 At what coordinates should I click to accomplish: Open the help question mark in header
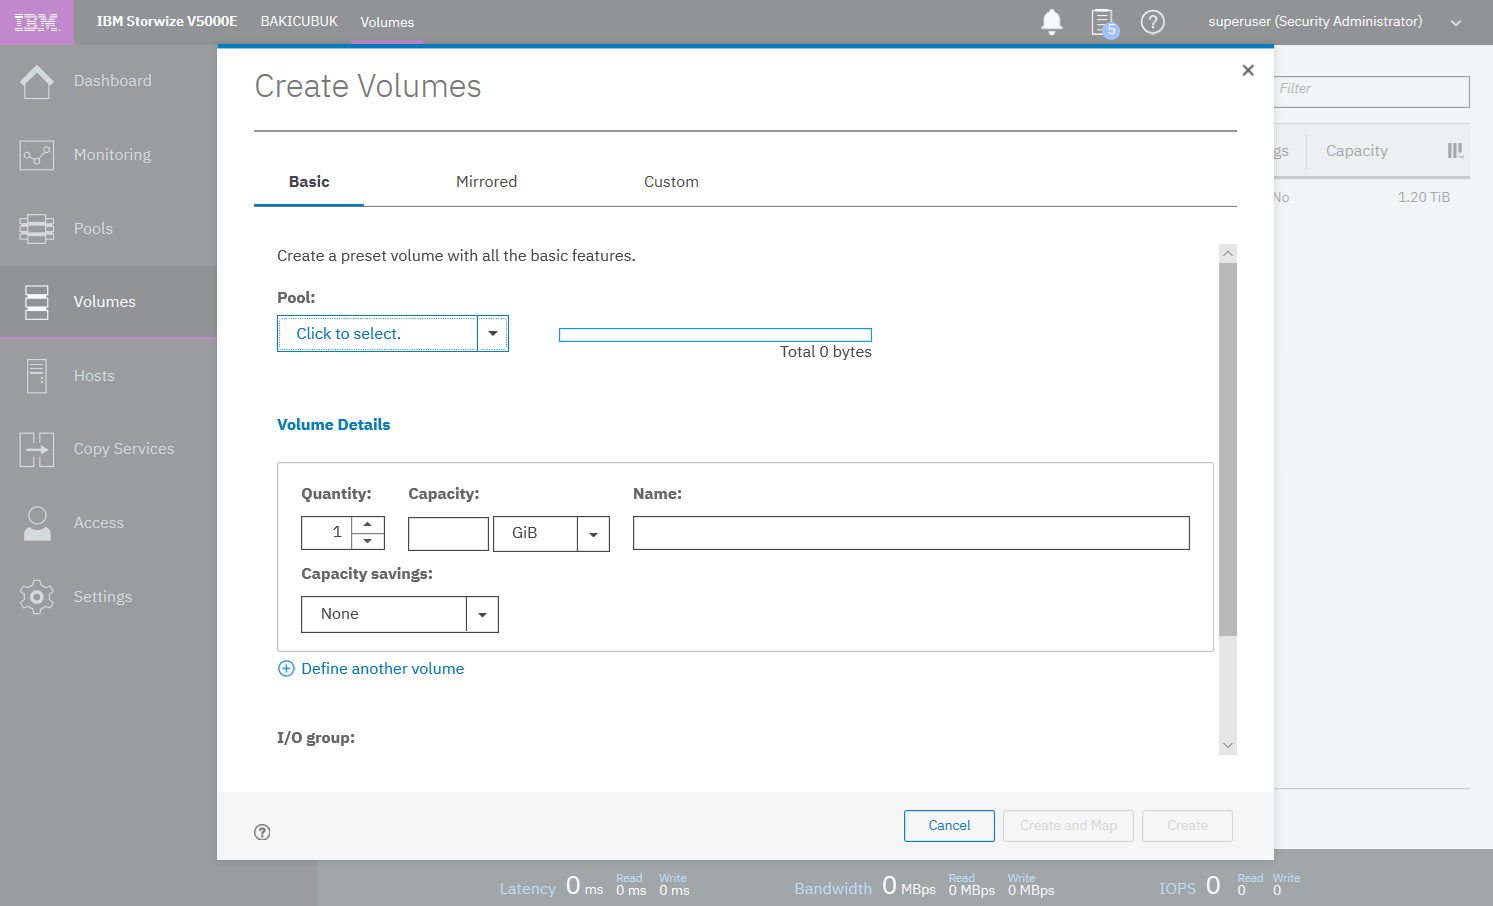[x=1153, y=22]
